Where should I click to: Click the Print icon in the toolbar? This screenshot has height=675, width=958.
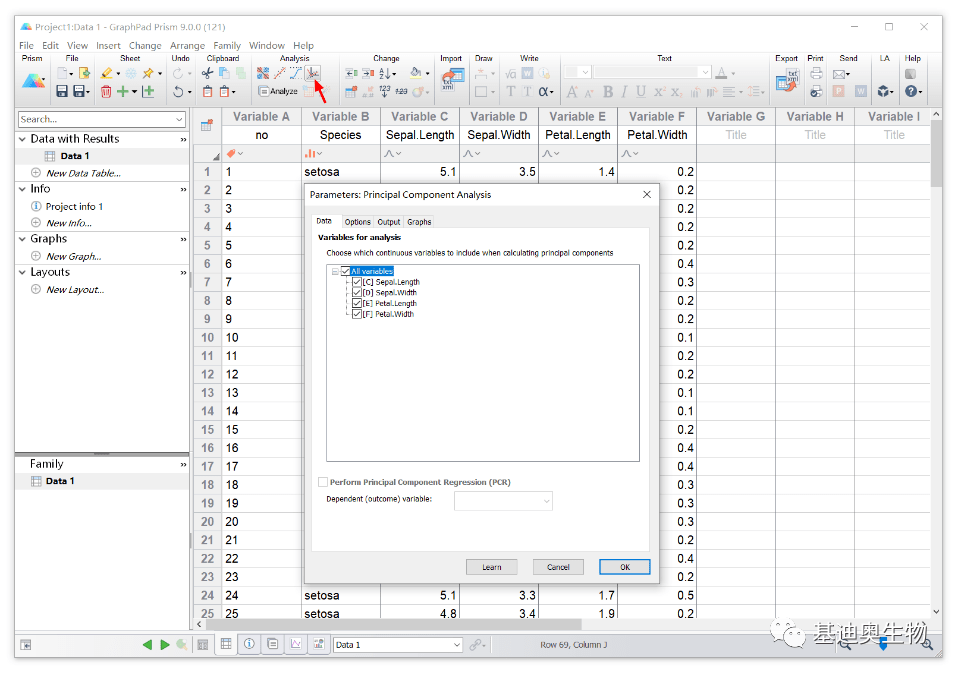pos(816,73)
